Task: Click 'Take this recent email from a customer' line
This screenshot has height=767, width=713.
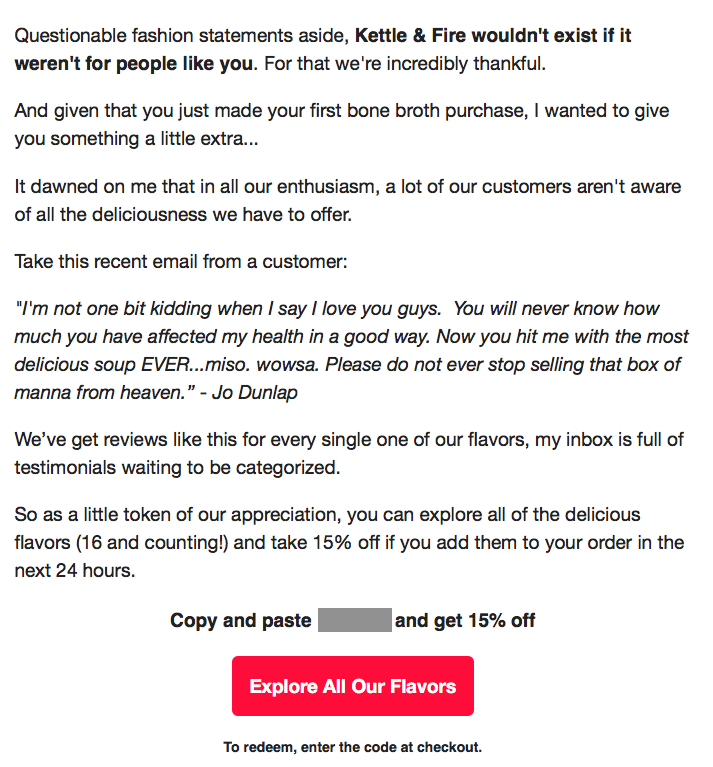Action: click(181, 261)
